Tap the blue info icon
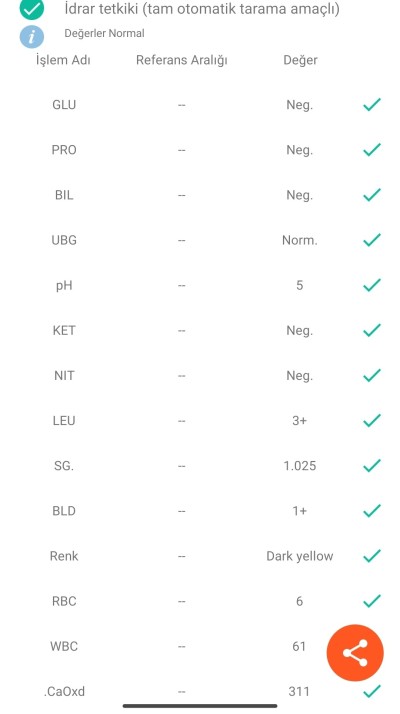Viewport: 400px width, 714px height. pos(32,36)
